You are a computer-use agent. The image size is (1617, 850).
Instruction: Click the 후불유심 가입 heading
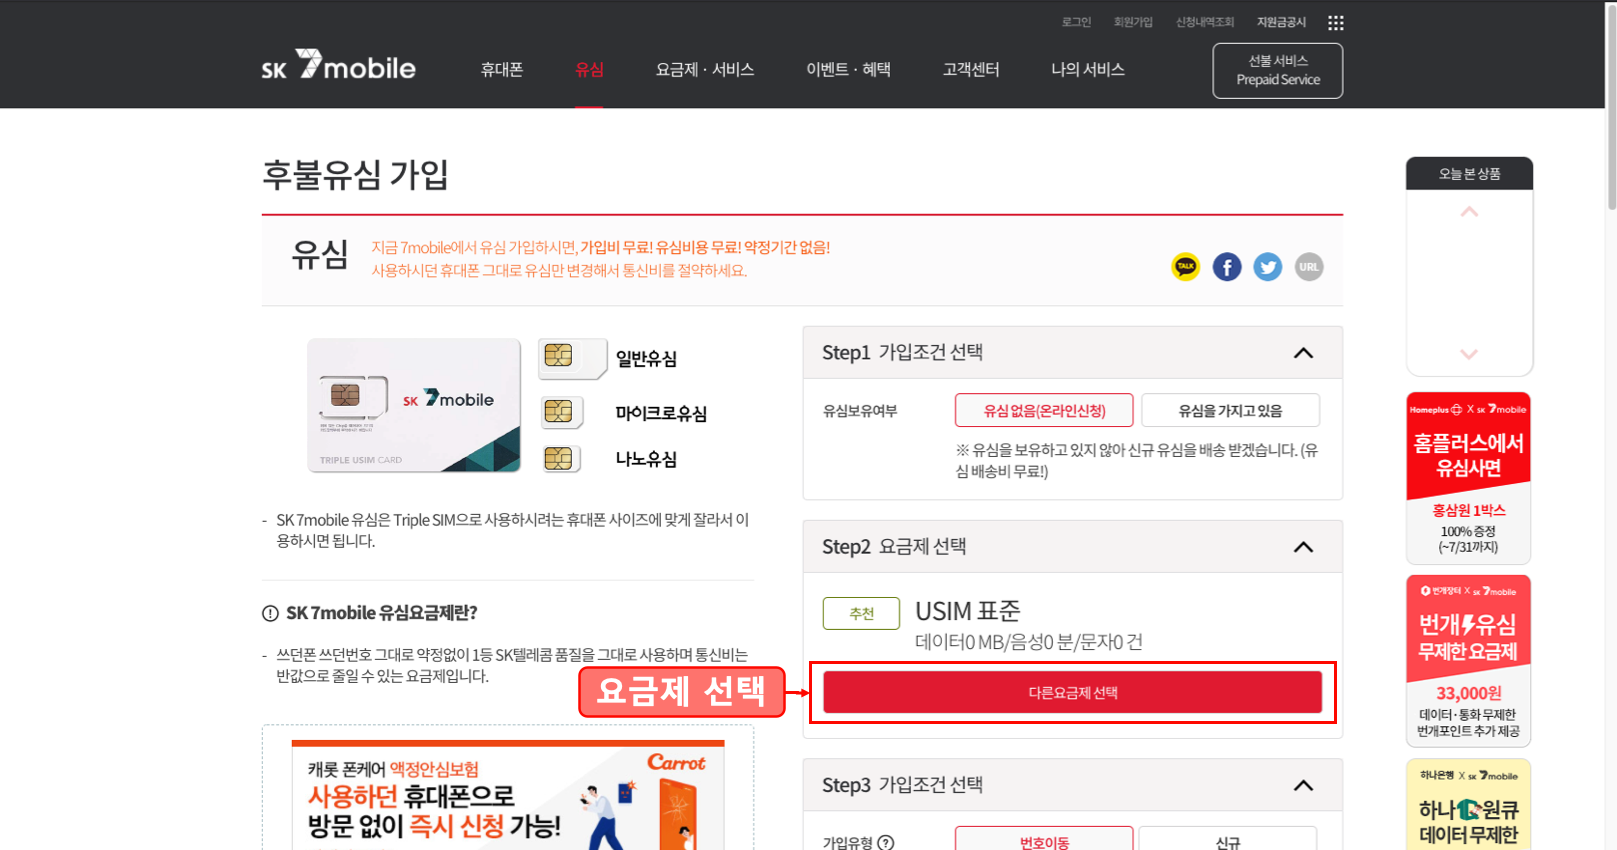pos(355,174)
